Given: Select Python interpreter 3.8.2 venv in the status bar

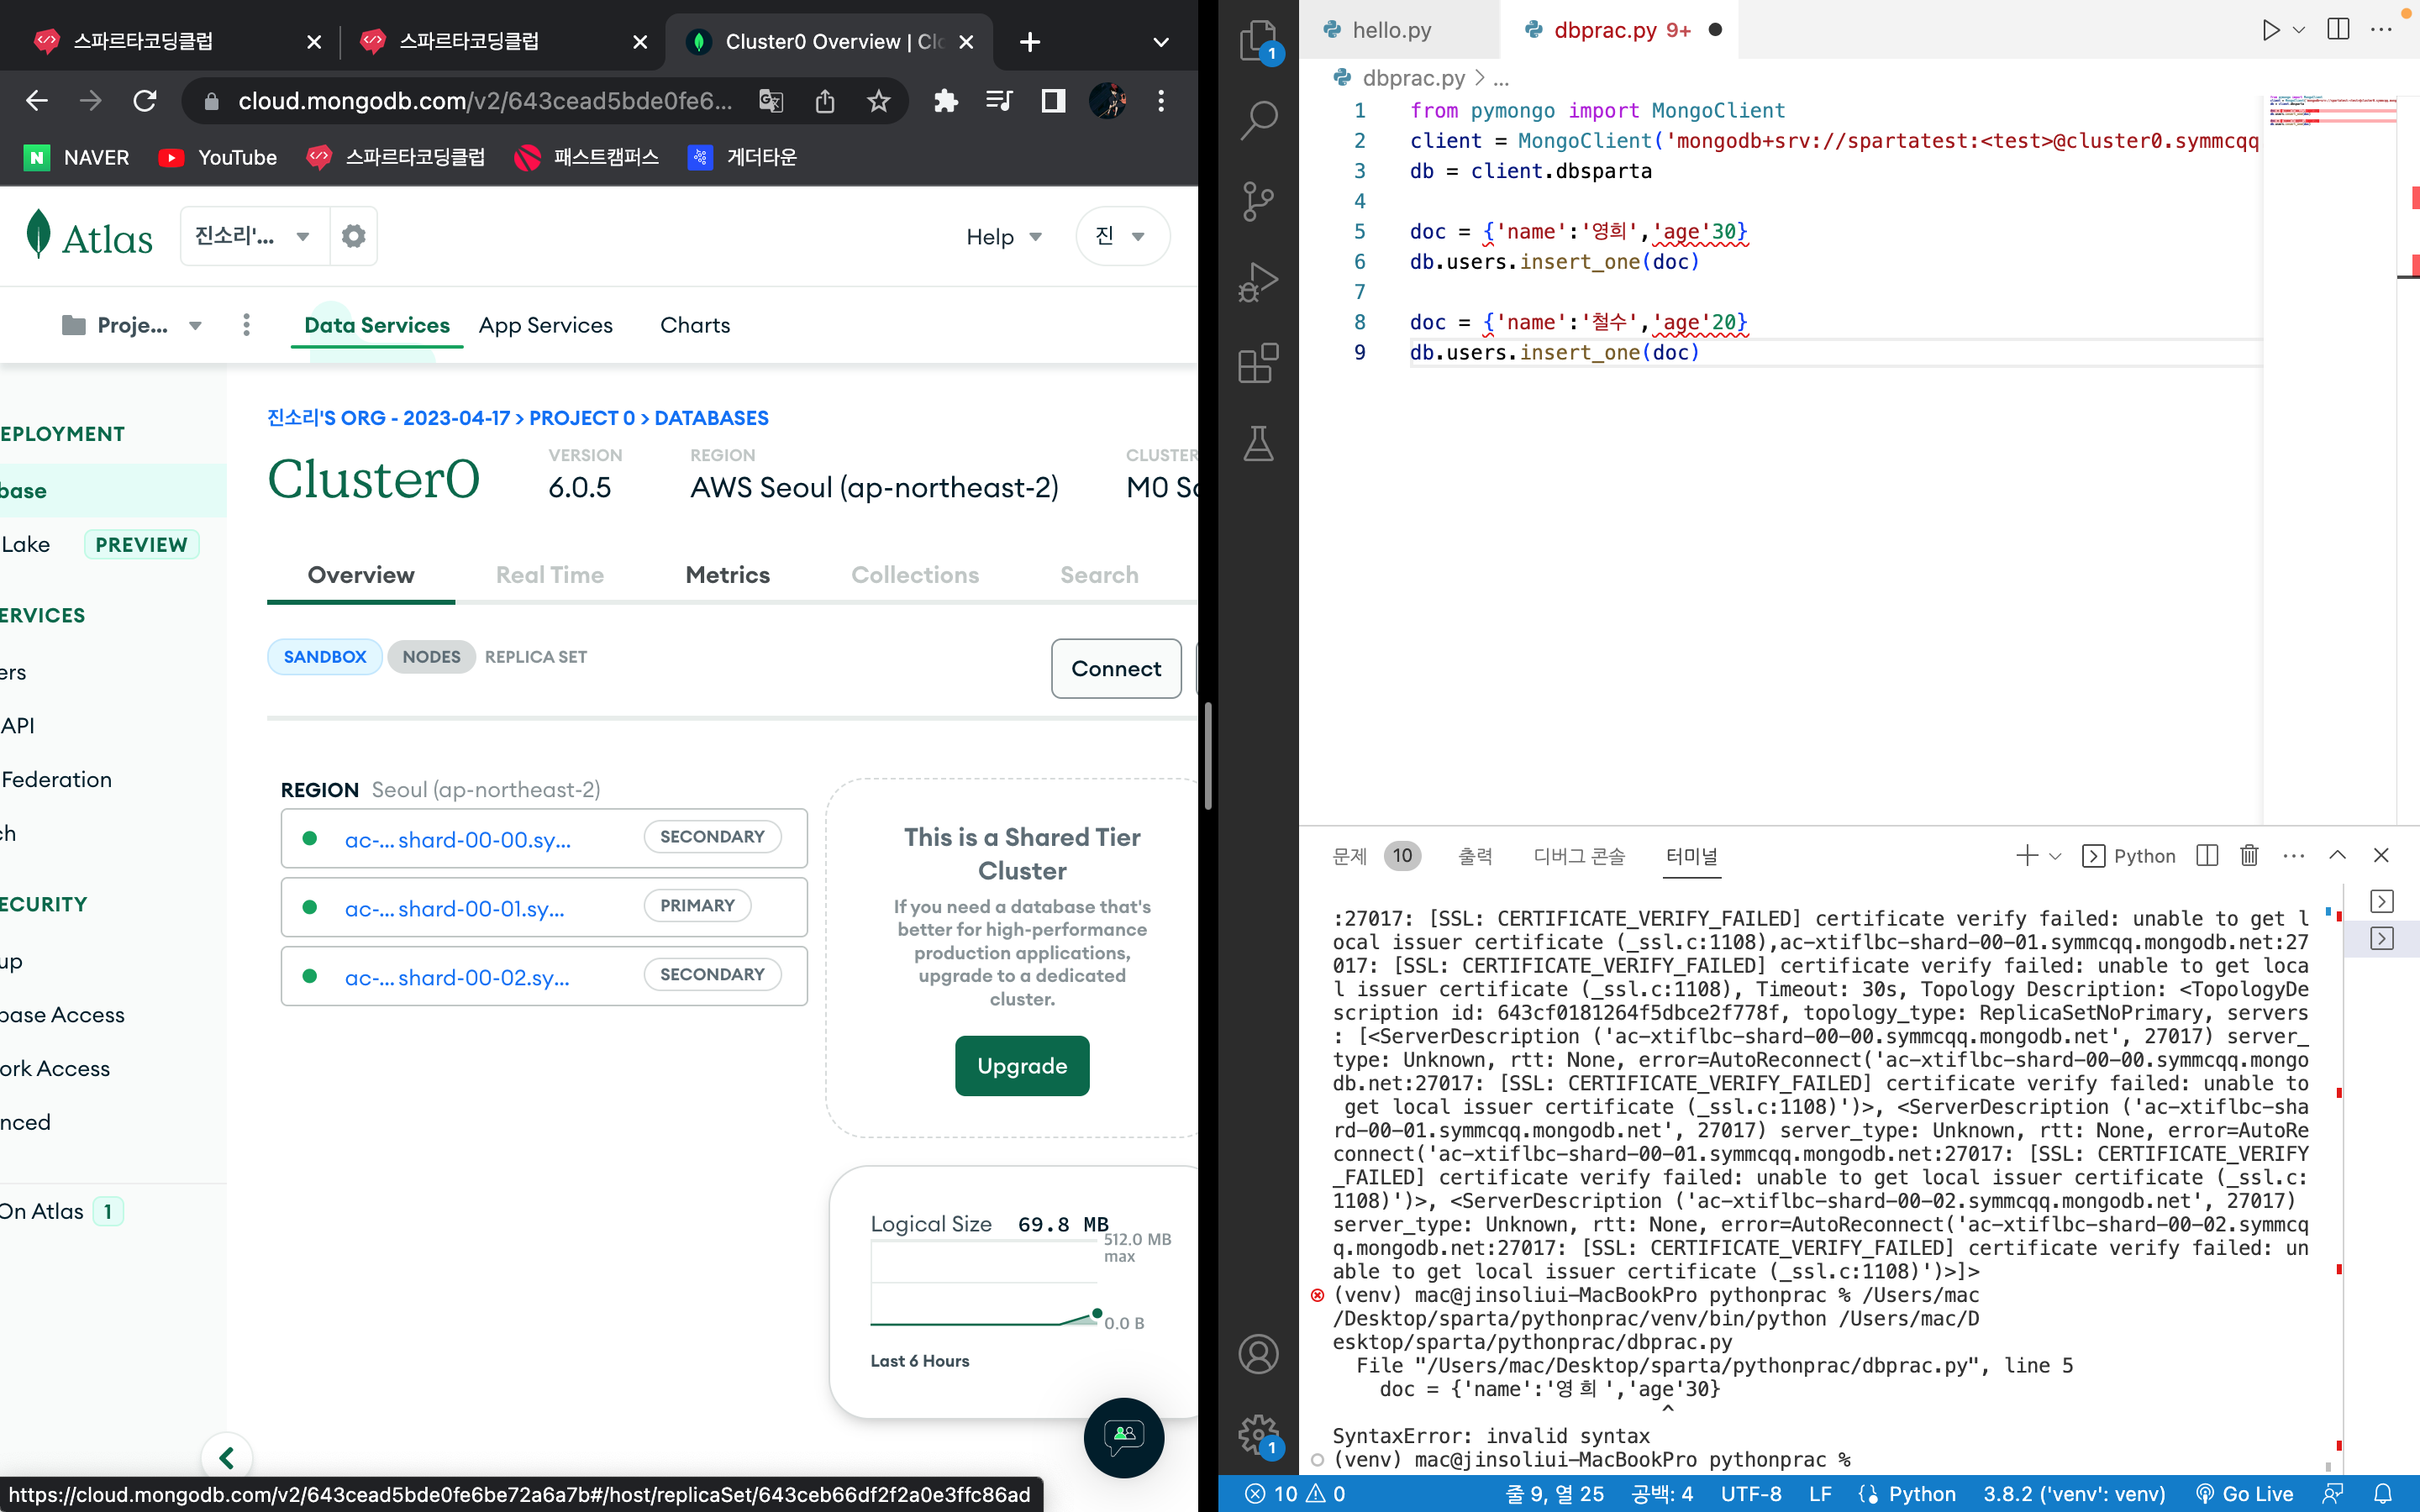Looking at the screenshot, I should [2073, 1494].
